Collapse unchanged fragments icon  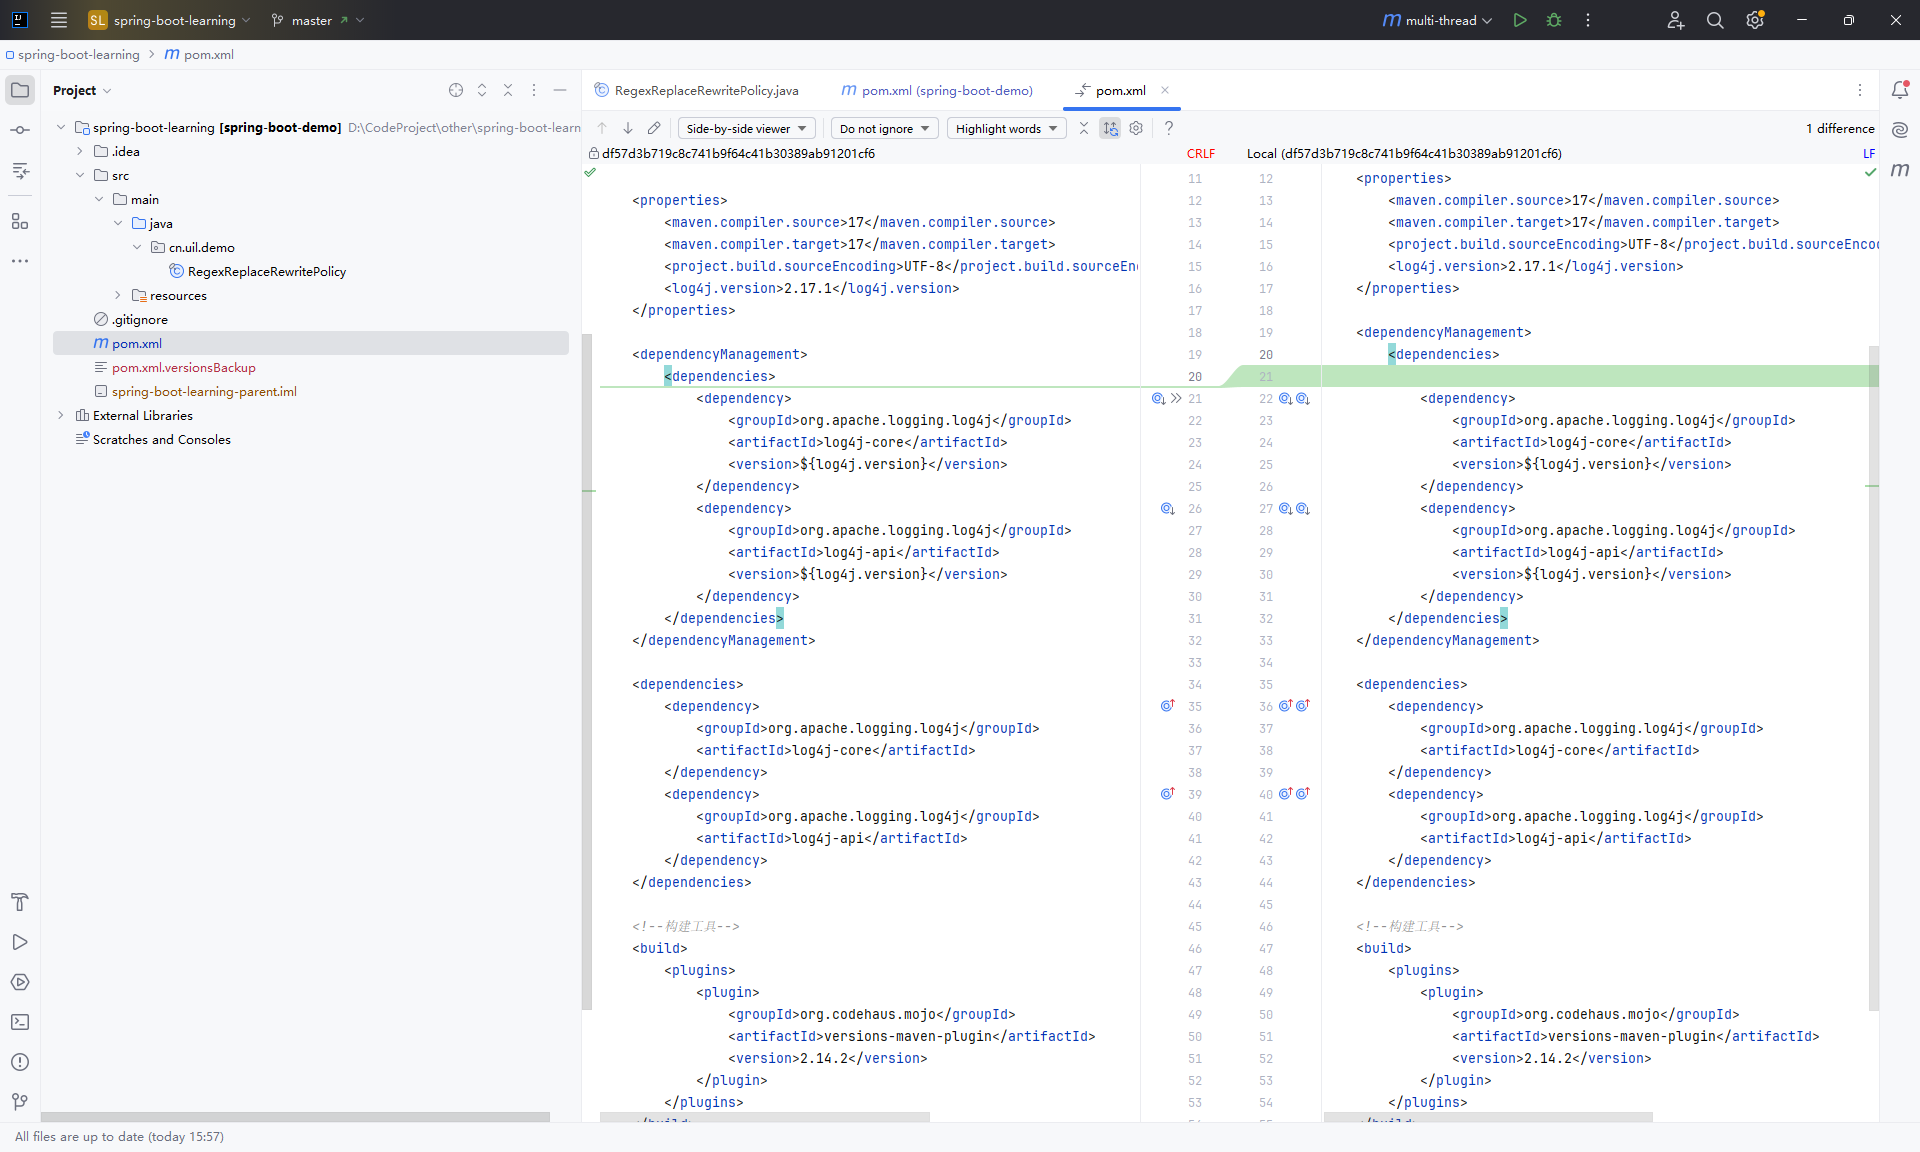coord(1084,128)
